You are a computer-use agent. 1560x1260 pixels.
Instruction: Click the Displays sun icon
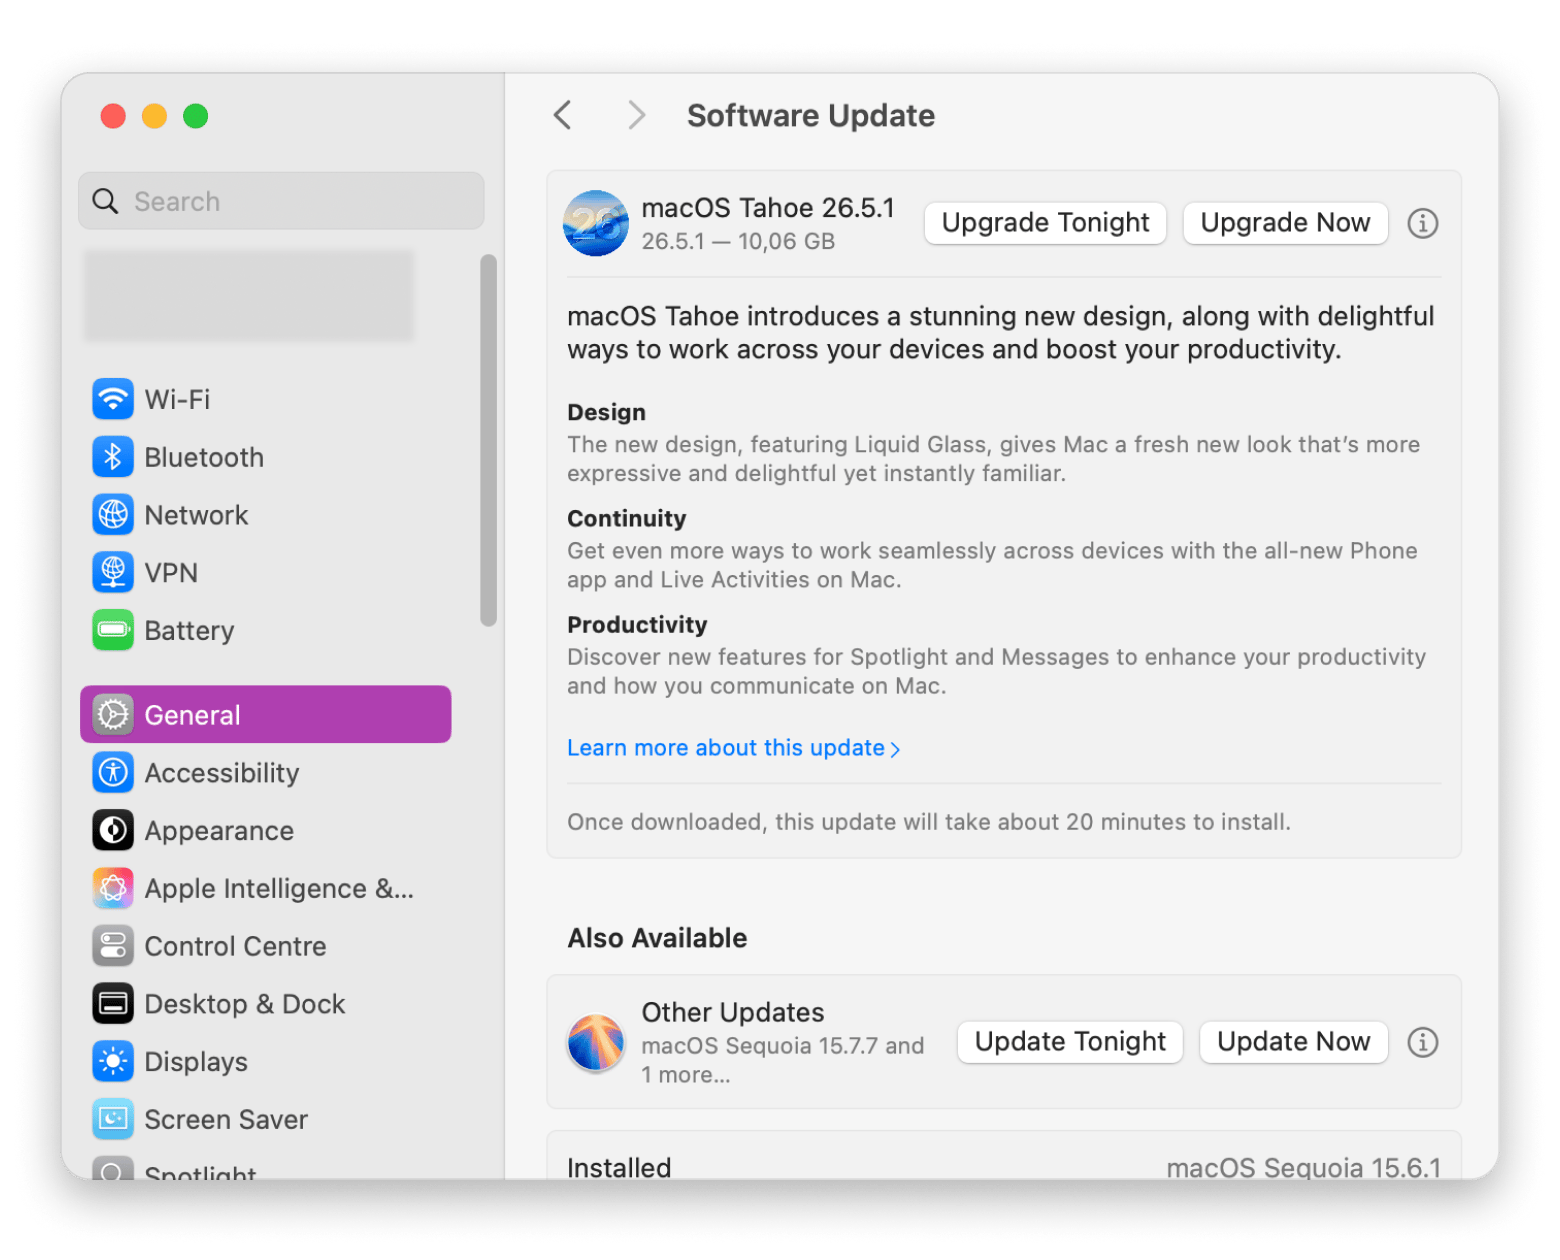click(x=113, y=1061)
